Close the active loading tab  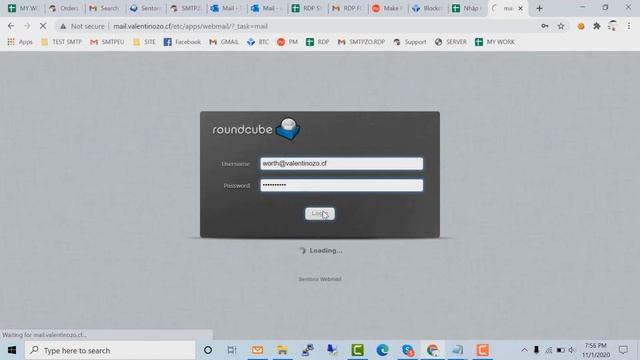click(x=520, y=8)
